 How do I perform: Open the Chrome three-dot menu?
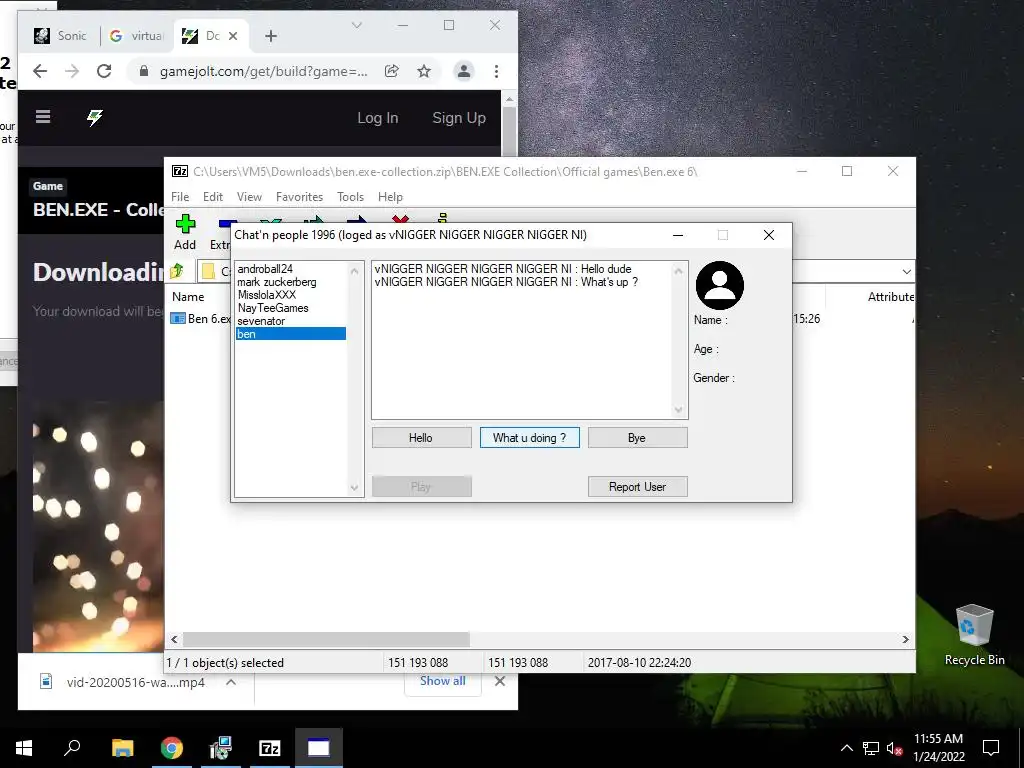tap(496, 71)
